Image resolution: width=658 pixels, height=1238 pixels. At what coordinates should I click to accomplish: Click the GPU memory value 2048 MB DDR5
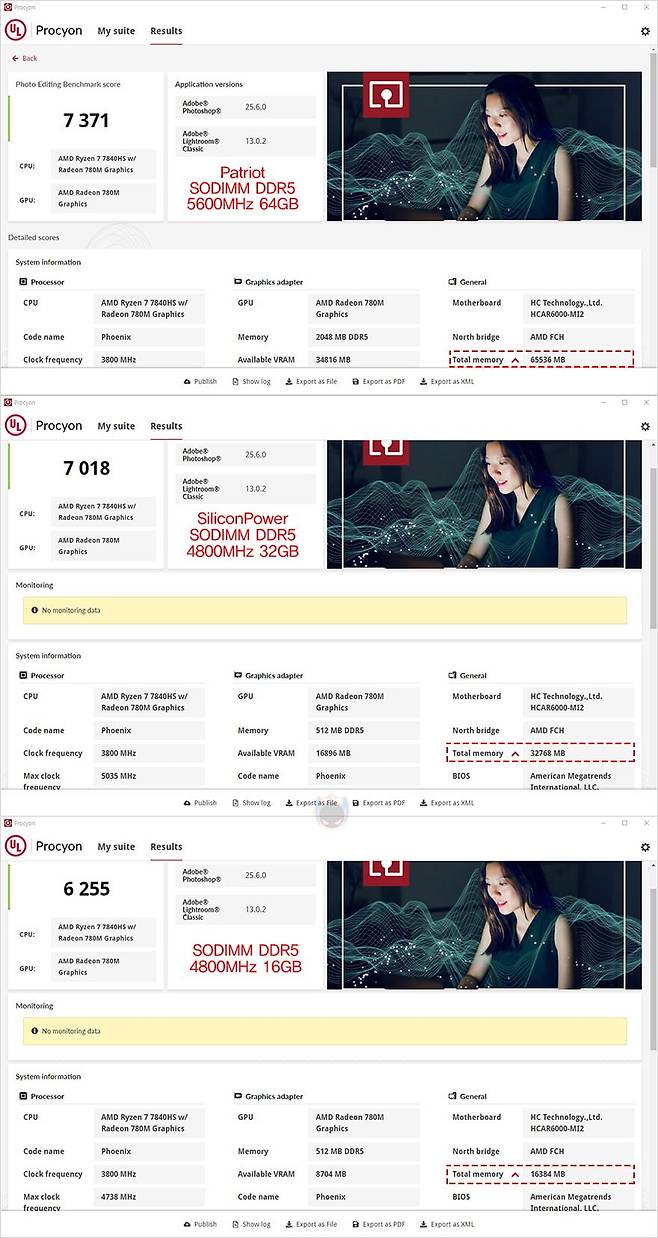pos(342,337)
